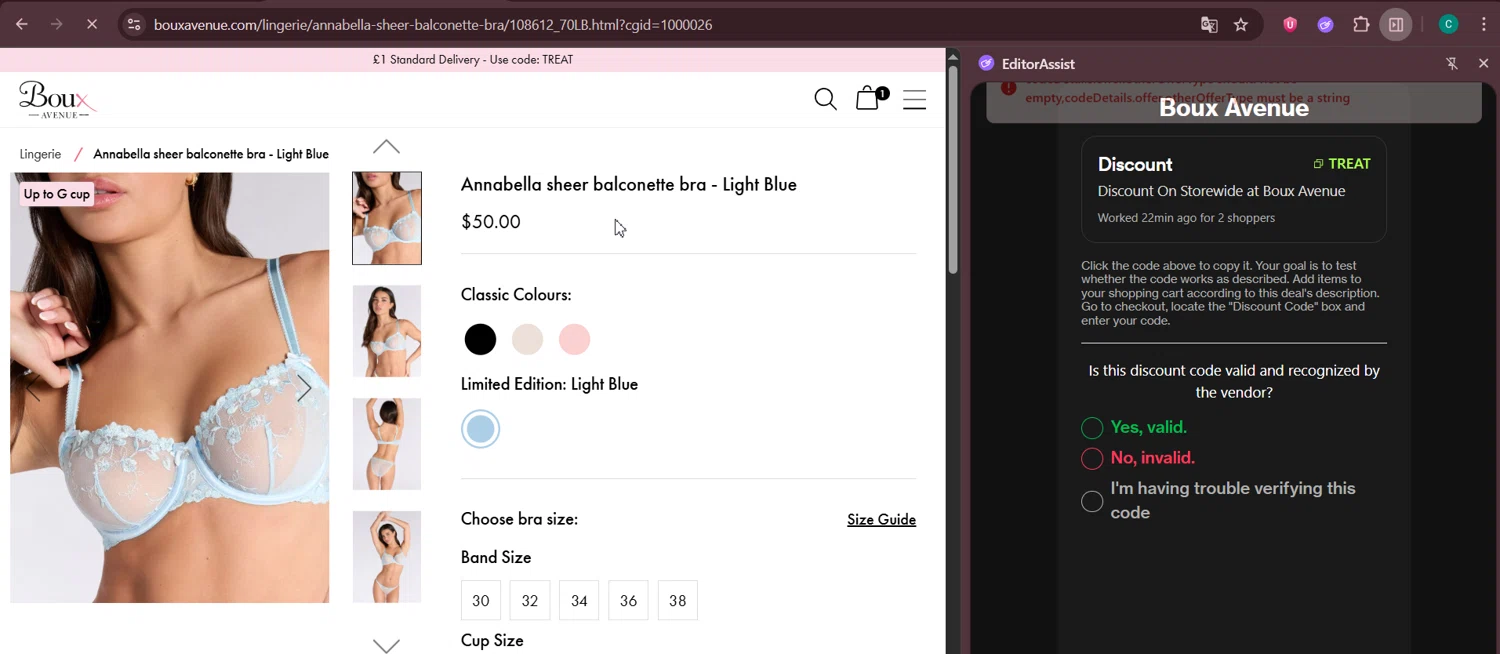Choose band size 38
The height and width of the screenshot is (654, 1500).
click(678, 600)
